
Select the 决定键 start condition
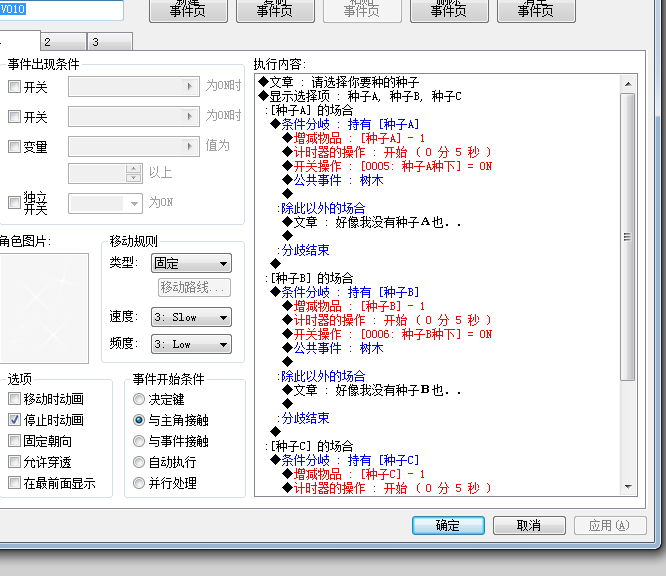coord(139,399)
